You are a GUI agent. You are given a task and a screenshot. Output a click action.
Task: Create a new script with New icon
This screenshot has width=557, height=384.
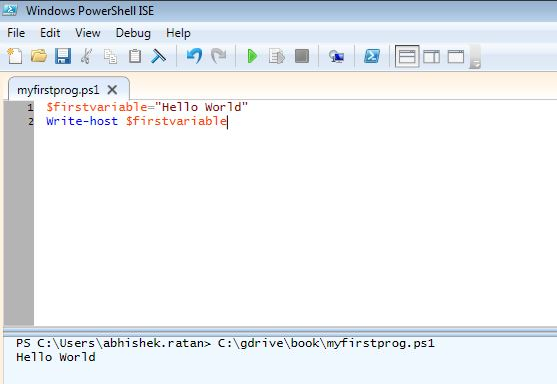tap(15, 56)
